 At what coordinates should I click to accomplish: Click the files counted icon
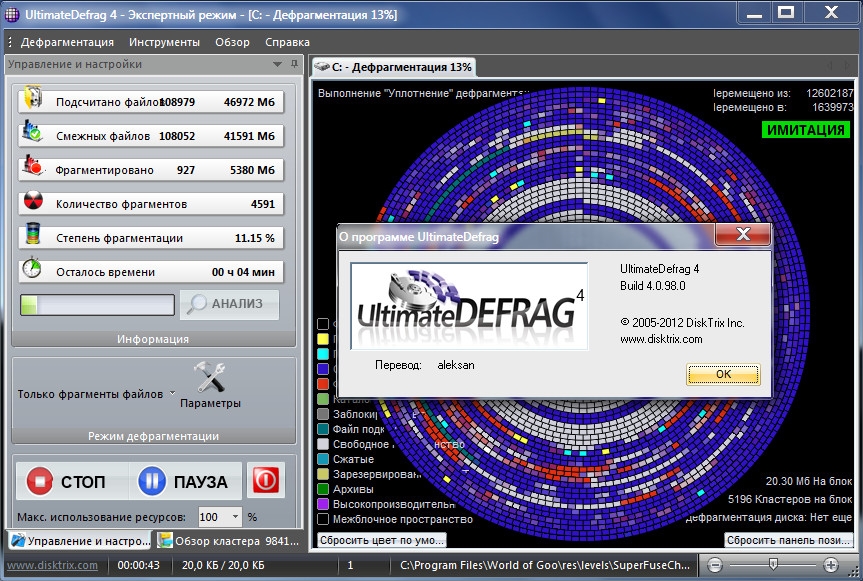coord(32,97)
